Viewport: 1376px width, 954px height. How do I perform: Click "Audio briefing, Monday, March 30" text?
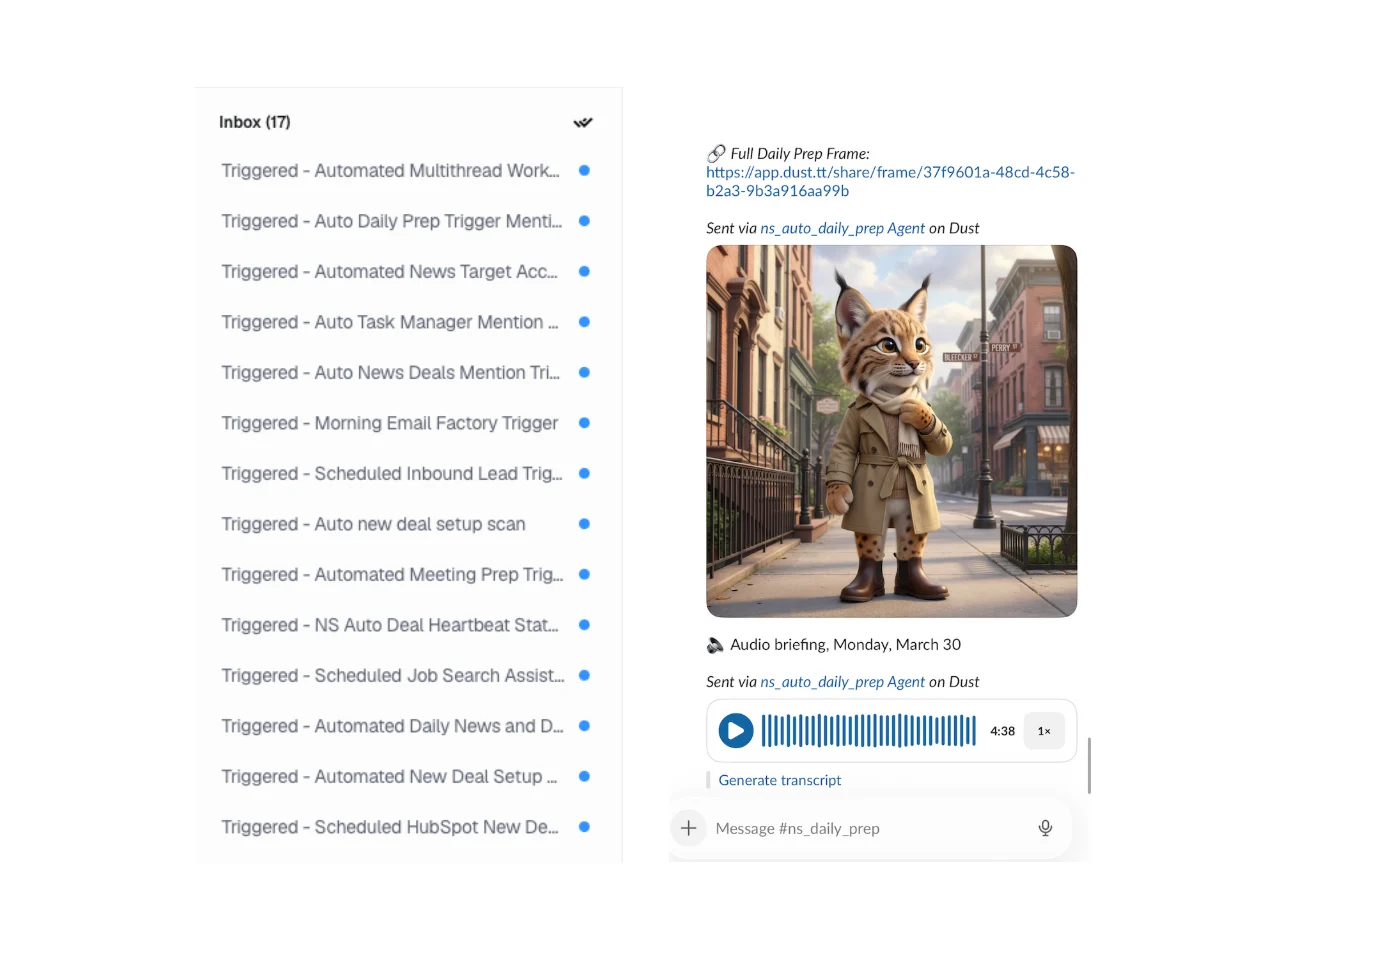pyautogui.click(x=845, y=645)
